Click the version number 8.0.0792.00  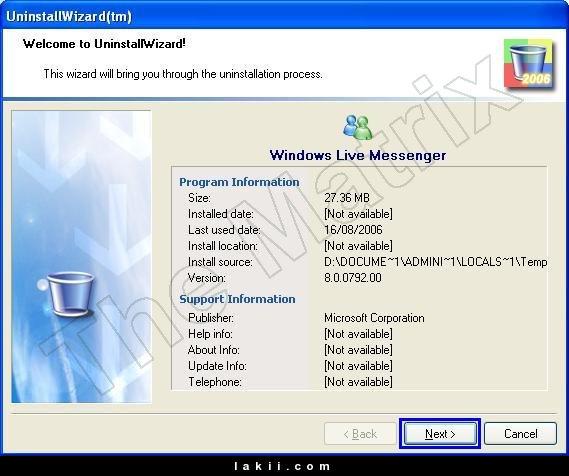tap(353, 278)
